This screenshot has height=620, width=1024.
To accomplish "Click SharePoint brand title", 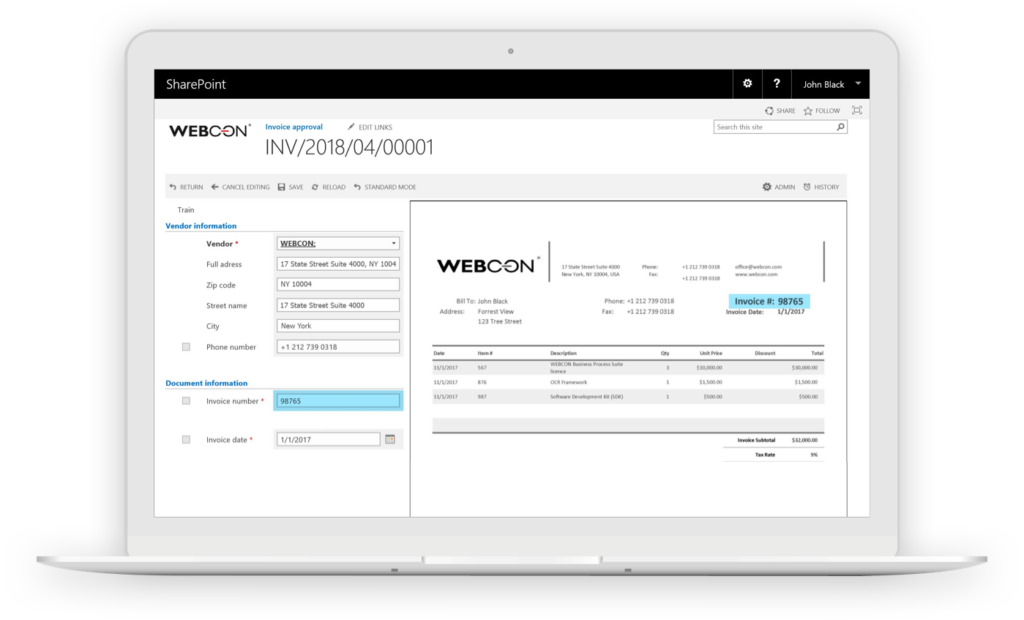I will (196, 84).
